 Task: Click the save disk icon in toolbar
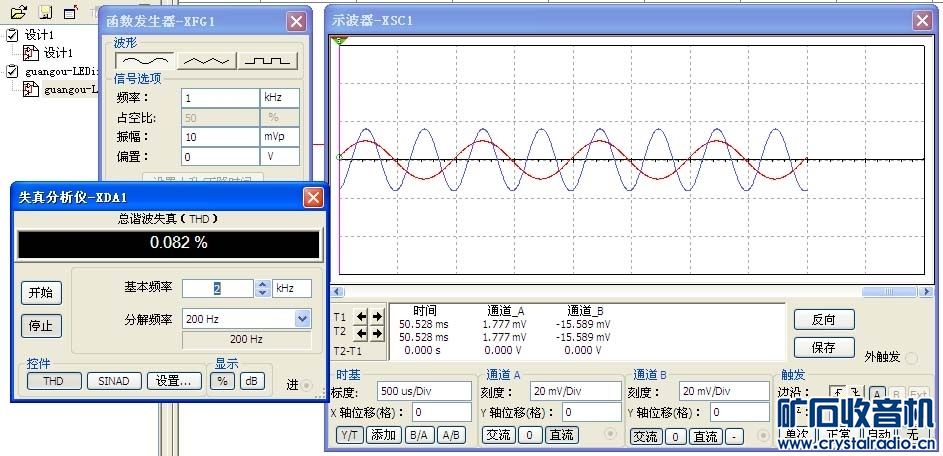click(x=44, y=13)
